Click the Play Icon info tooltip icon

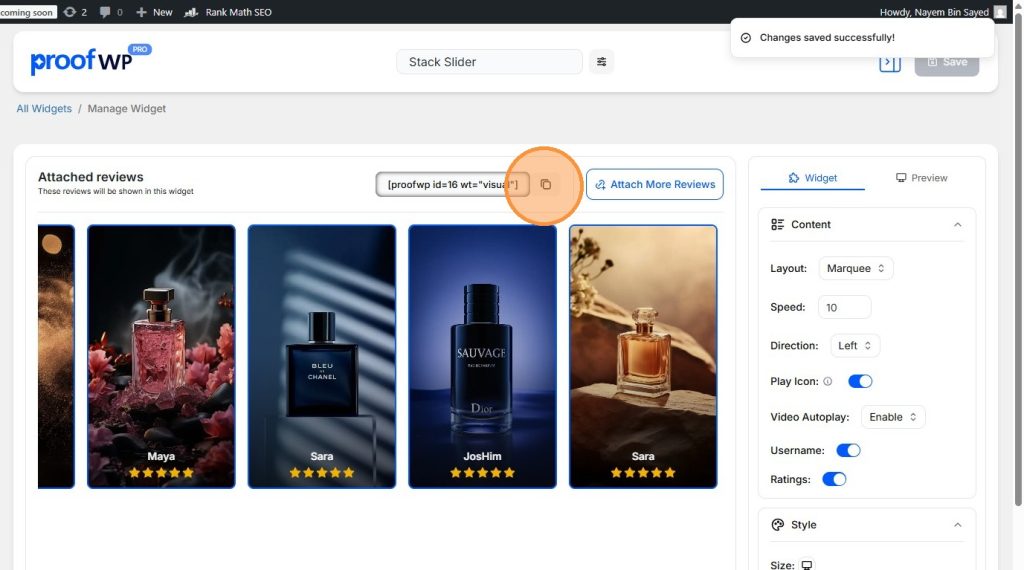pos(827,381)
